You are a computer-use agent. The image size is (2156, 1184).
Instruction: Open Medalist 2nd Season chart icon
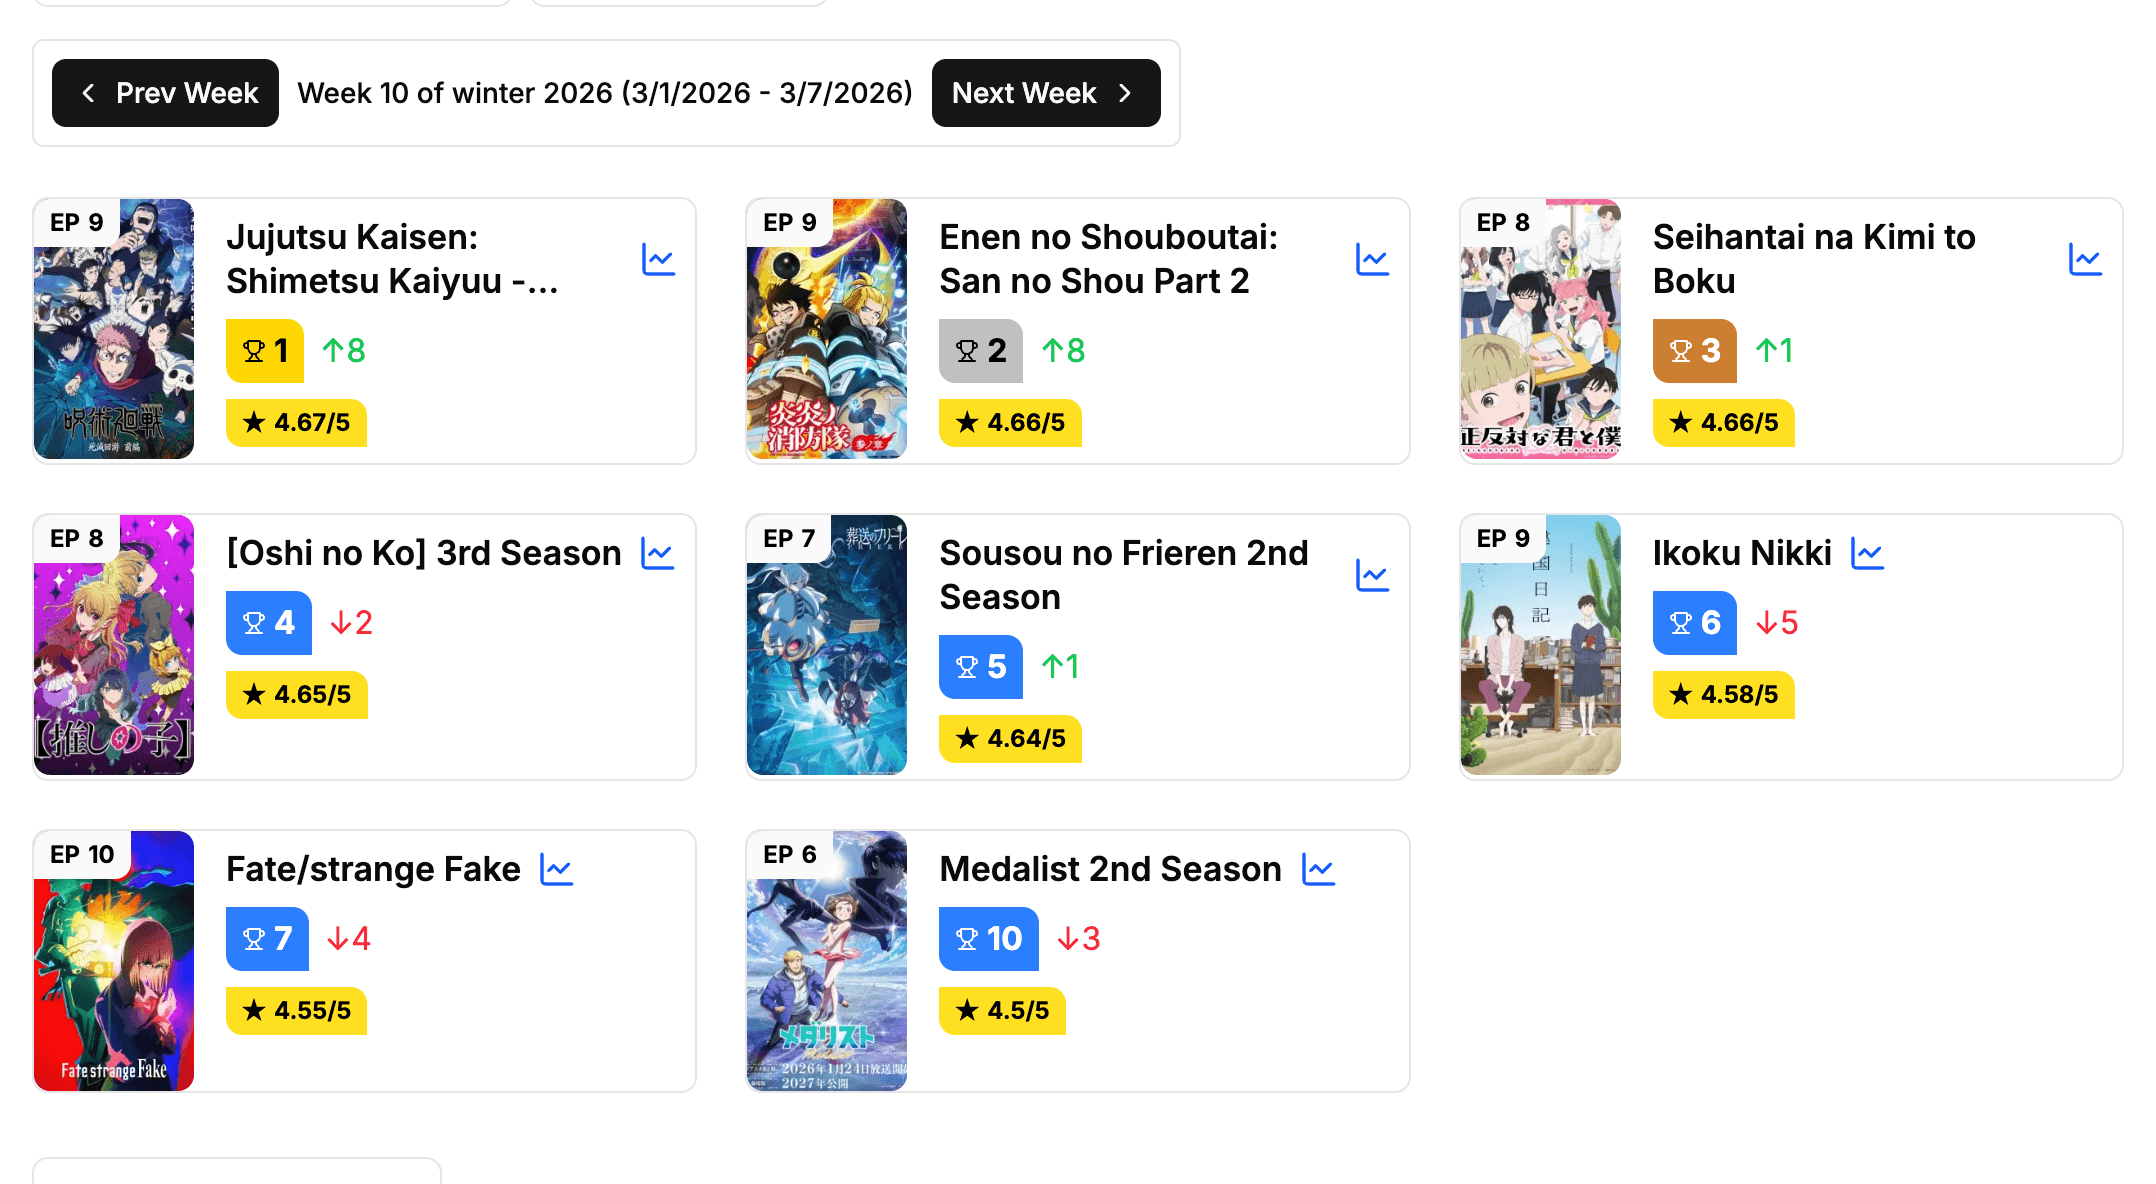1319,870
